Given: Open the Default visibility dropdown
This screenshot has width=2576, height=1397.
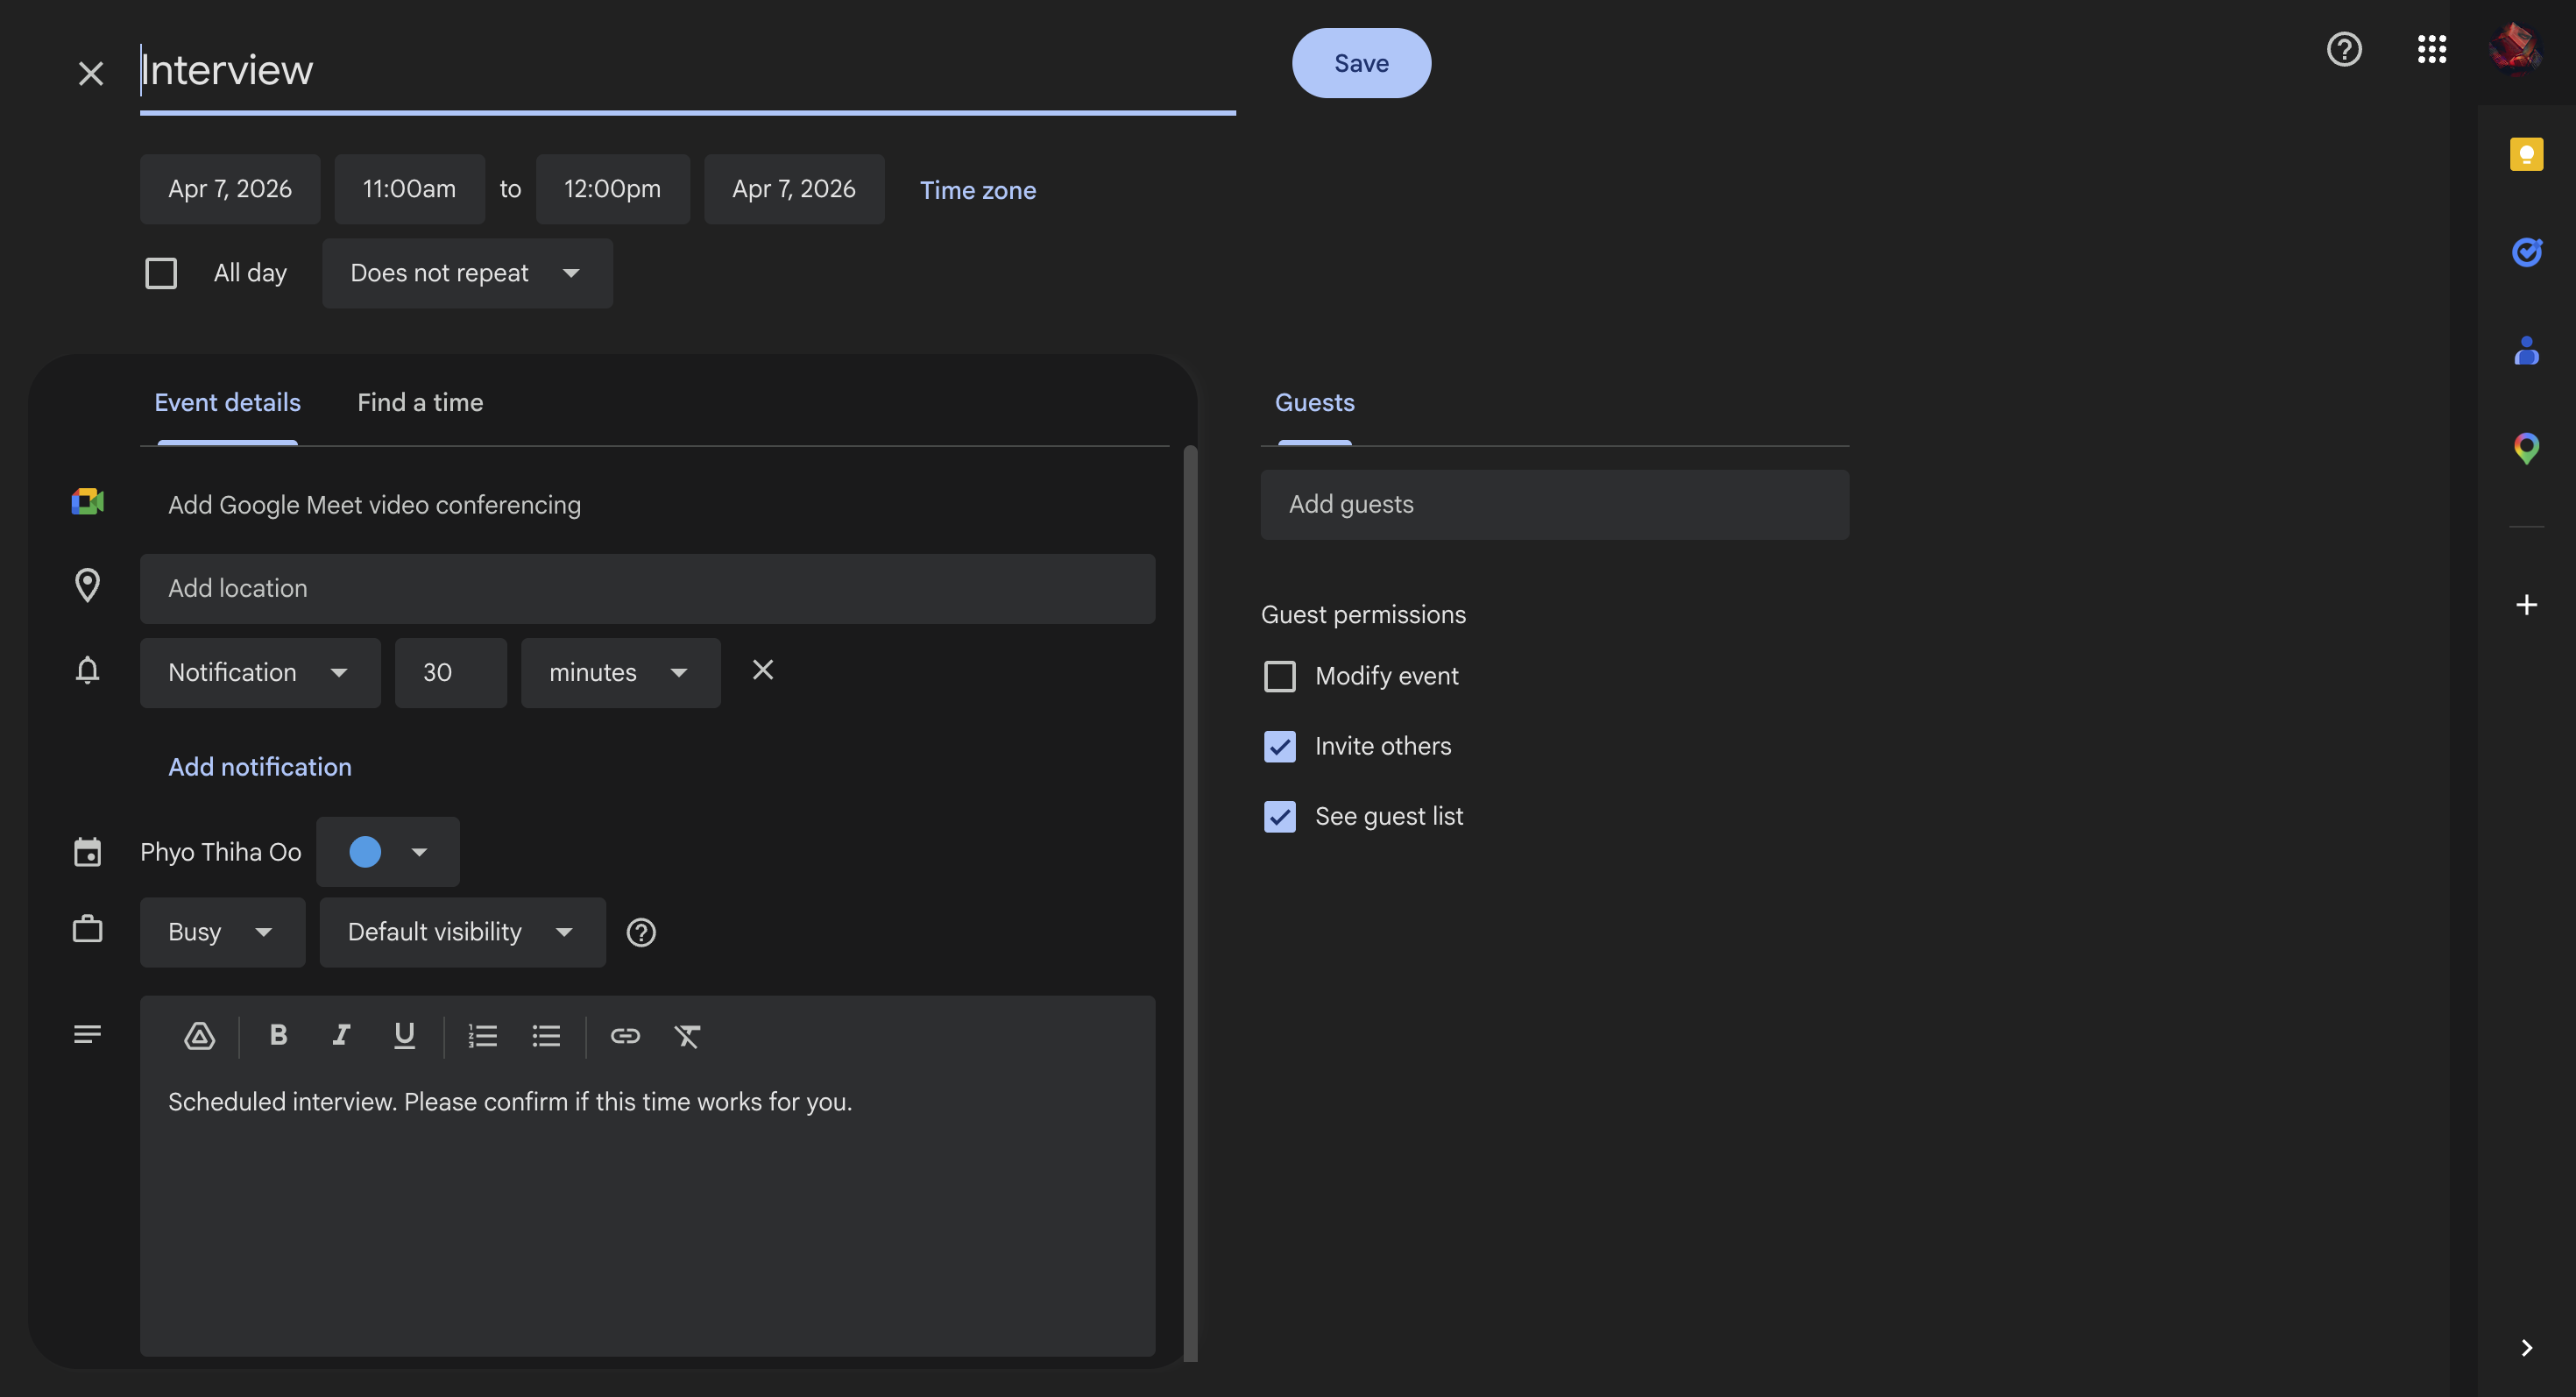Looking at the screenshot, I should click(x=462, y=932).
